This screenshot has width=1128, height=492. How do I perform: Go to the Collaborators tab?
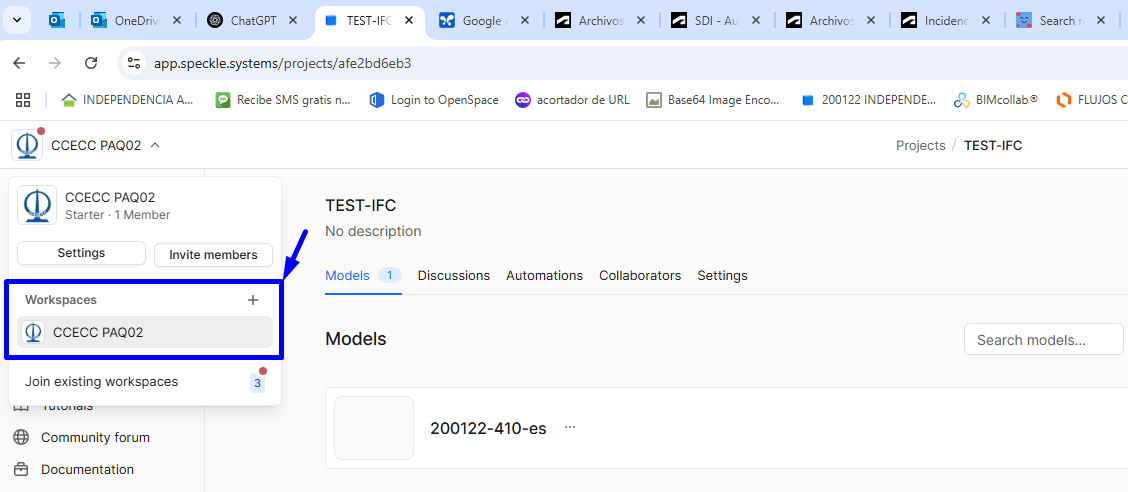tap(640, 275)
